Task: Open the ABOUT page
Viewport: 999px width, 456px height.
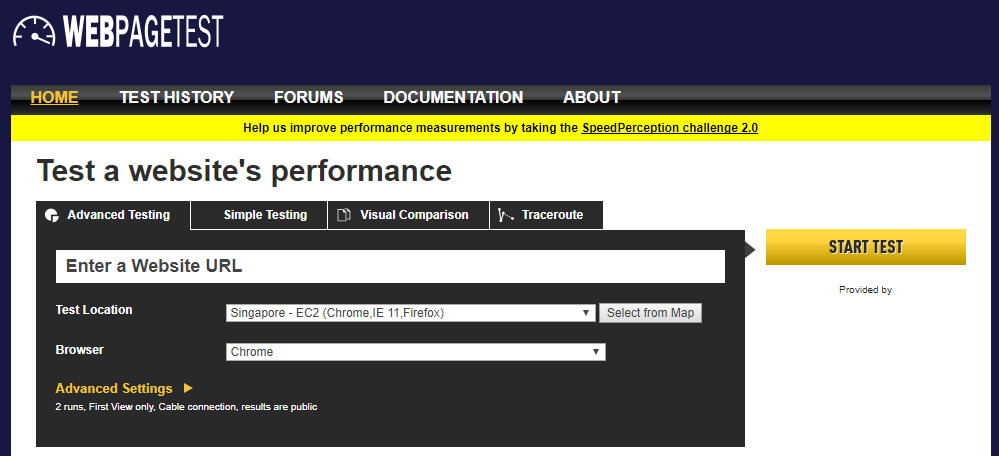Action: tap(592, 97)
